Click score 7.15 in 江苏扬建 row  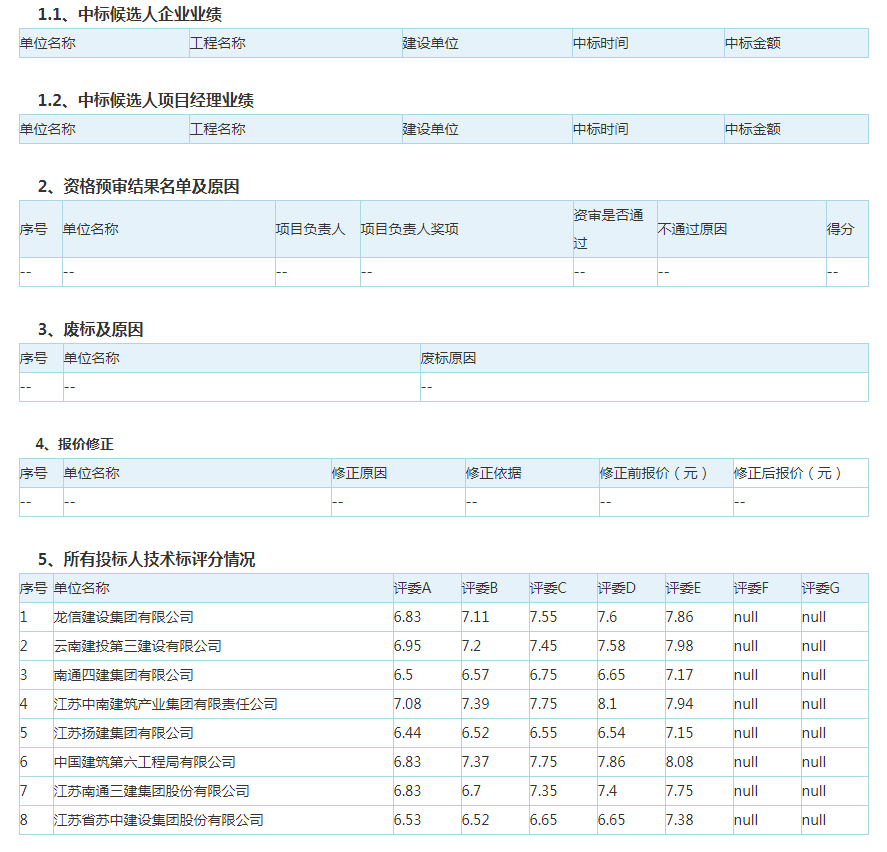(x=679, y=733)
